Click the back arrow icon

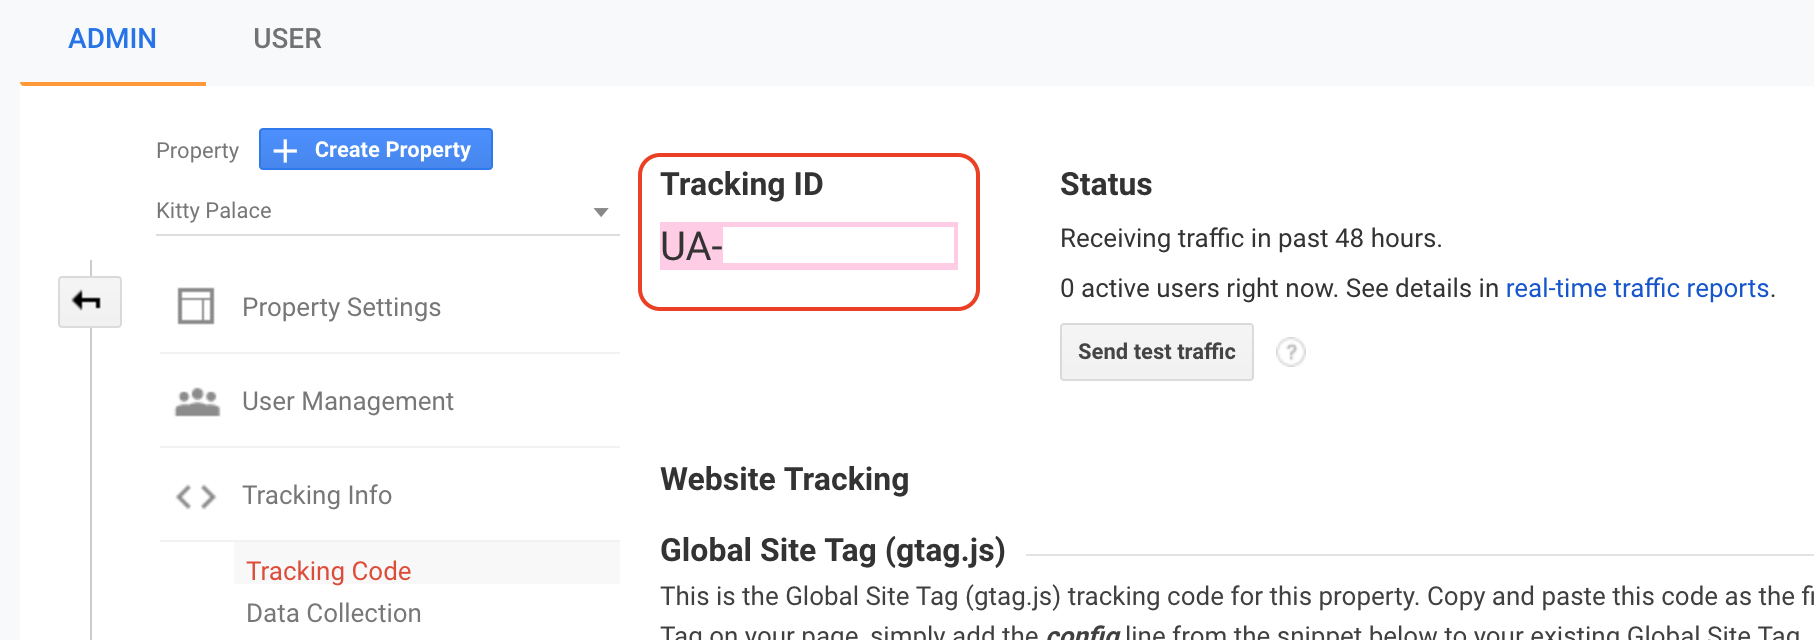pos(88,302)
